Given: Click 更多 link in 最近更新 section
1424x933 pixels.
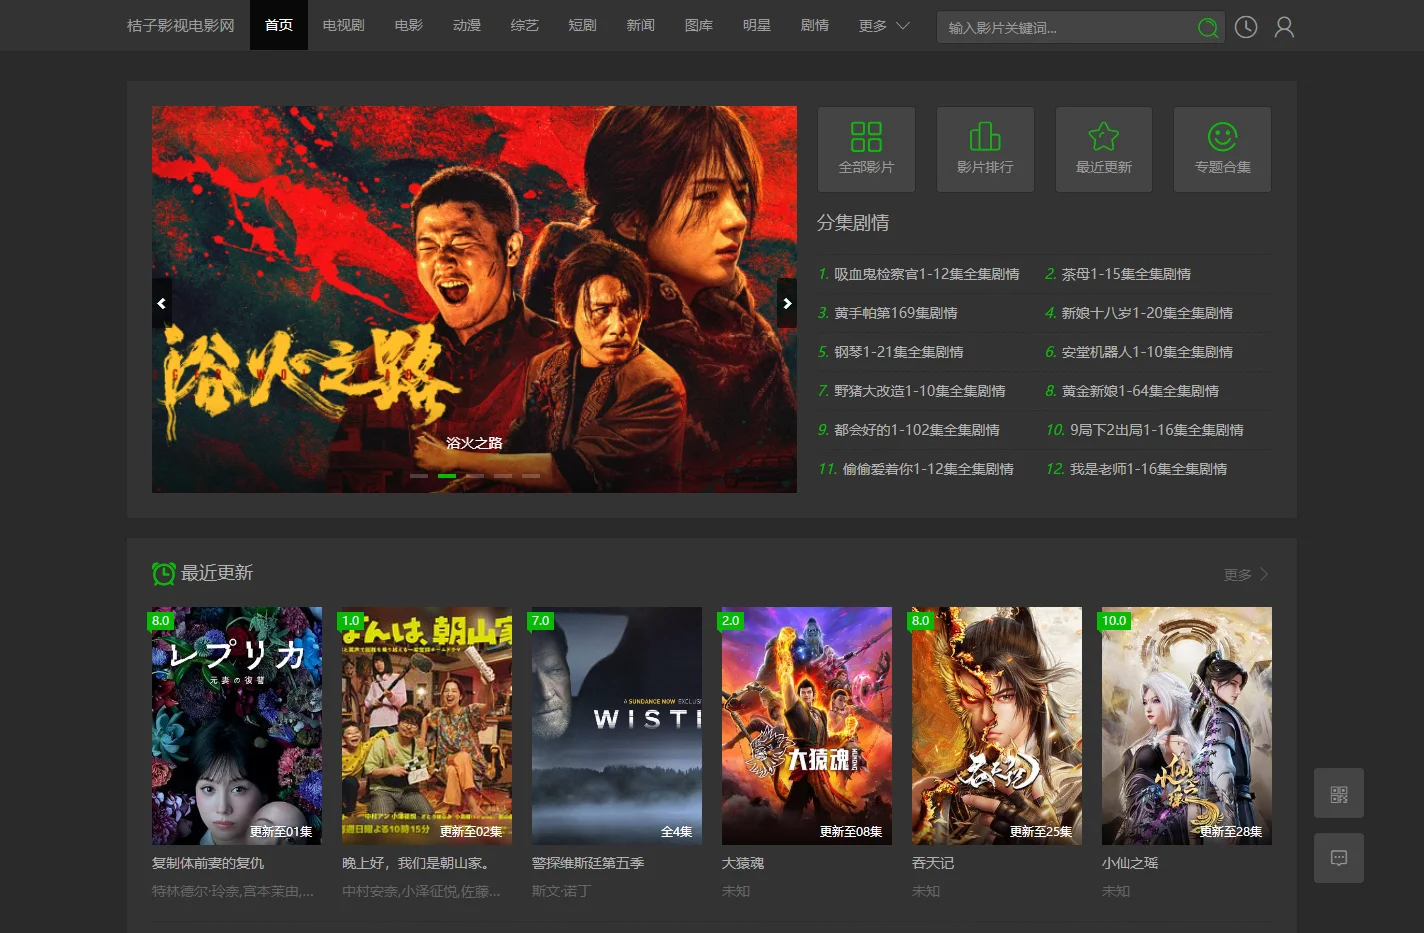Looking at the screenshot, I should point(1246,574).
